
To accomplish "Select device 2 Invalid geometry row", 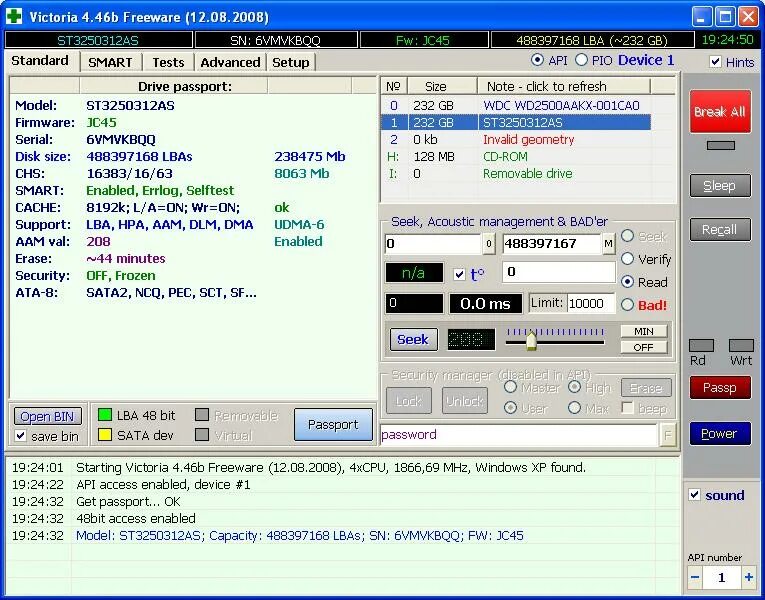I will pyautogui.click(x=516, y=140).
